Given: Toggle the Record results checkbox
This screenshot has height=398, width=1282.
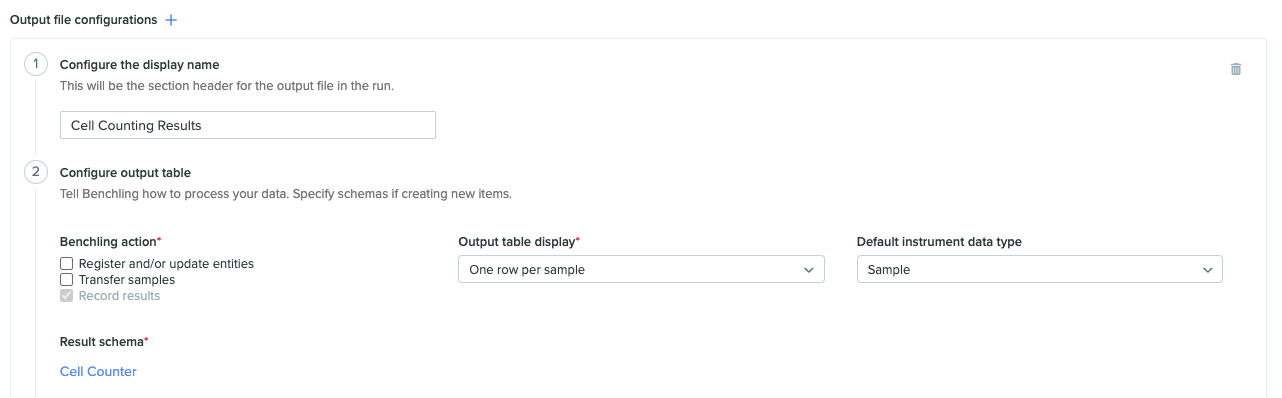Looking at the screenshot, I should [x=67, y=296].
